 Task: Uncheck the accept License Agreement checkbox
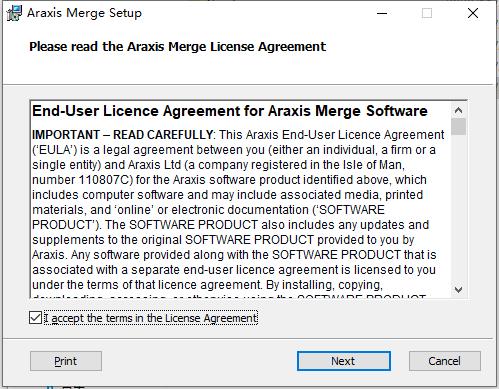[35, 318]
